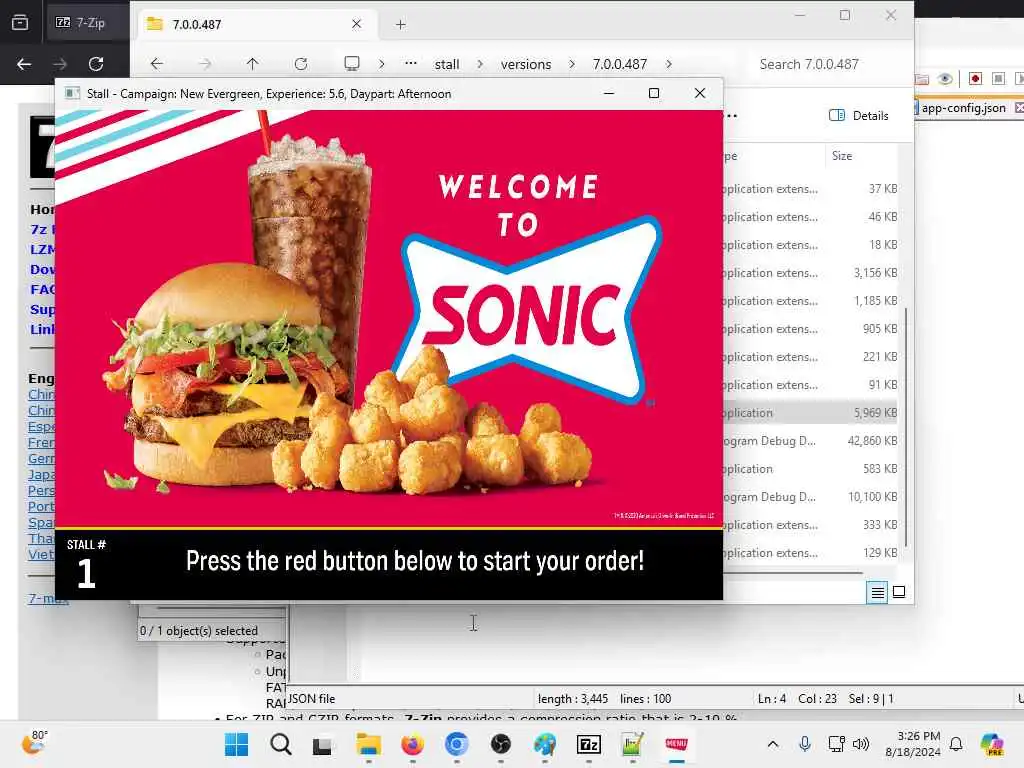The width and height of the screenshot is (1024, 768).
Task: Reload the browser page
Action: tap(96, 64)
